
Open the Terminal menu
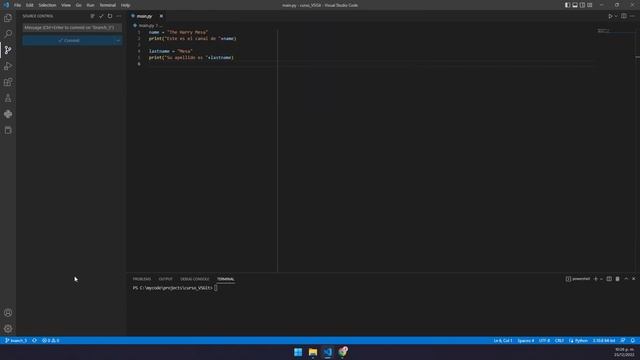click(x=108, y=5)
